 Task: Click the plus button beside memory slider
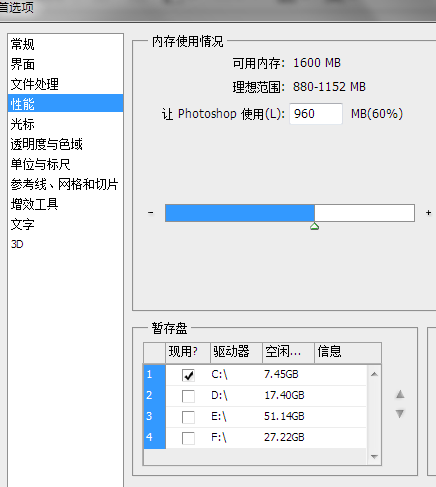429,212
